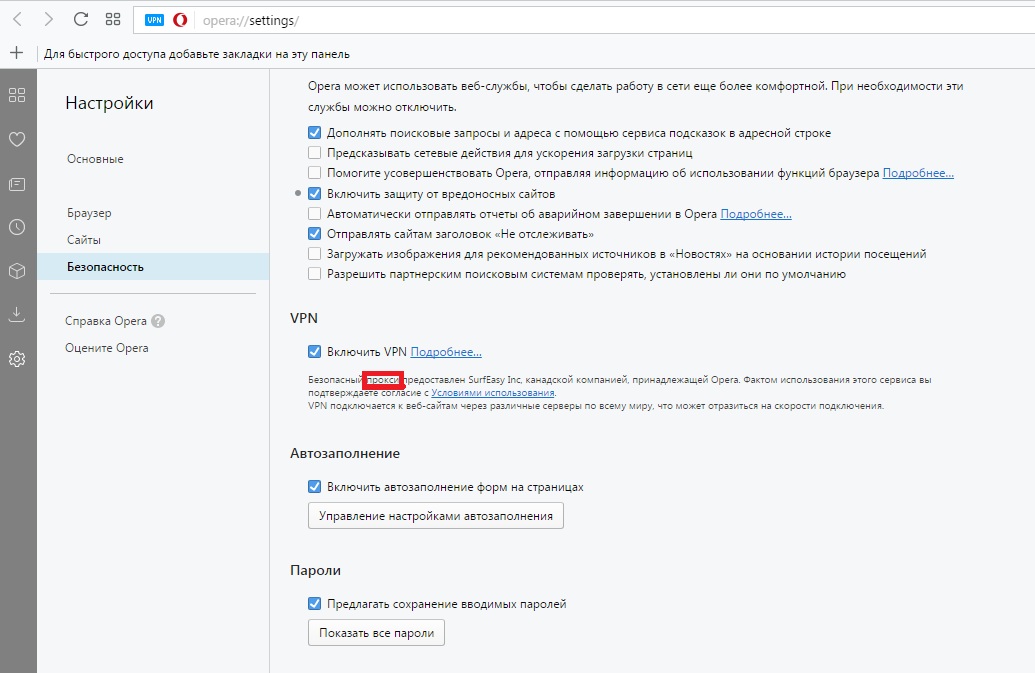Screen dimensions: 1035x673
Task: Click bookmarks bar hint Для быстрого доступа
Action: click(x=197, y=54)
